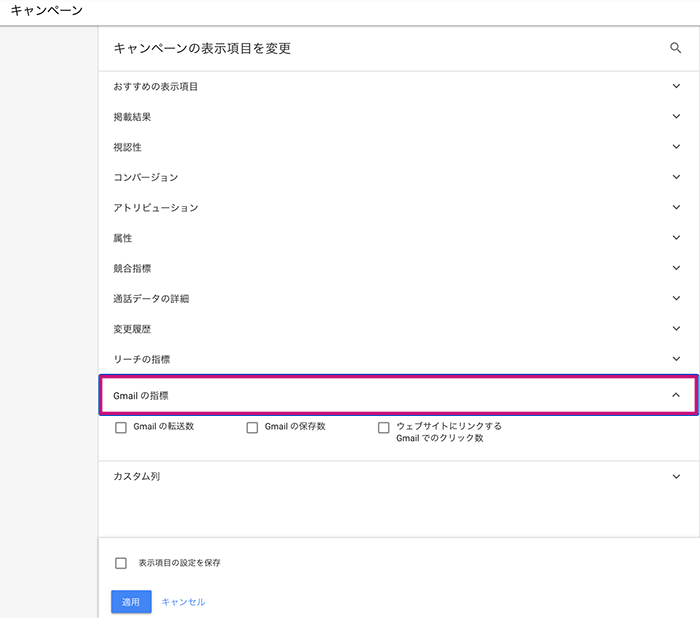Expand the カスタム列 section chevron
Image resolution: width=700 pixels, height=618 pixels.
[676, 476]
